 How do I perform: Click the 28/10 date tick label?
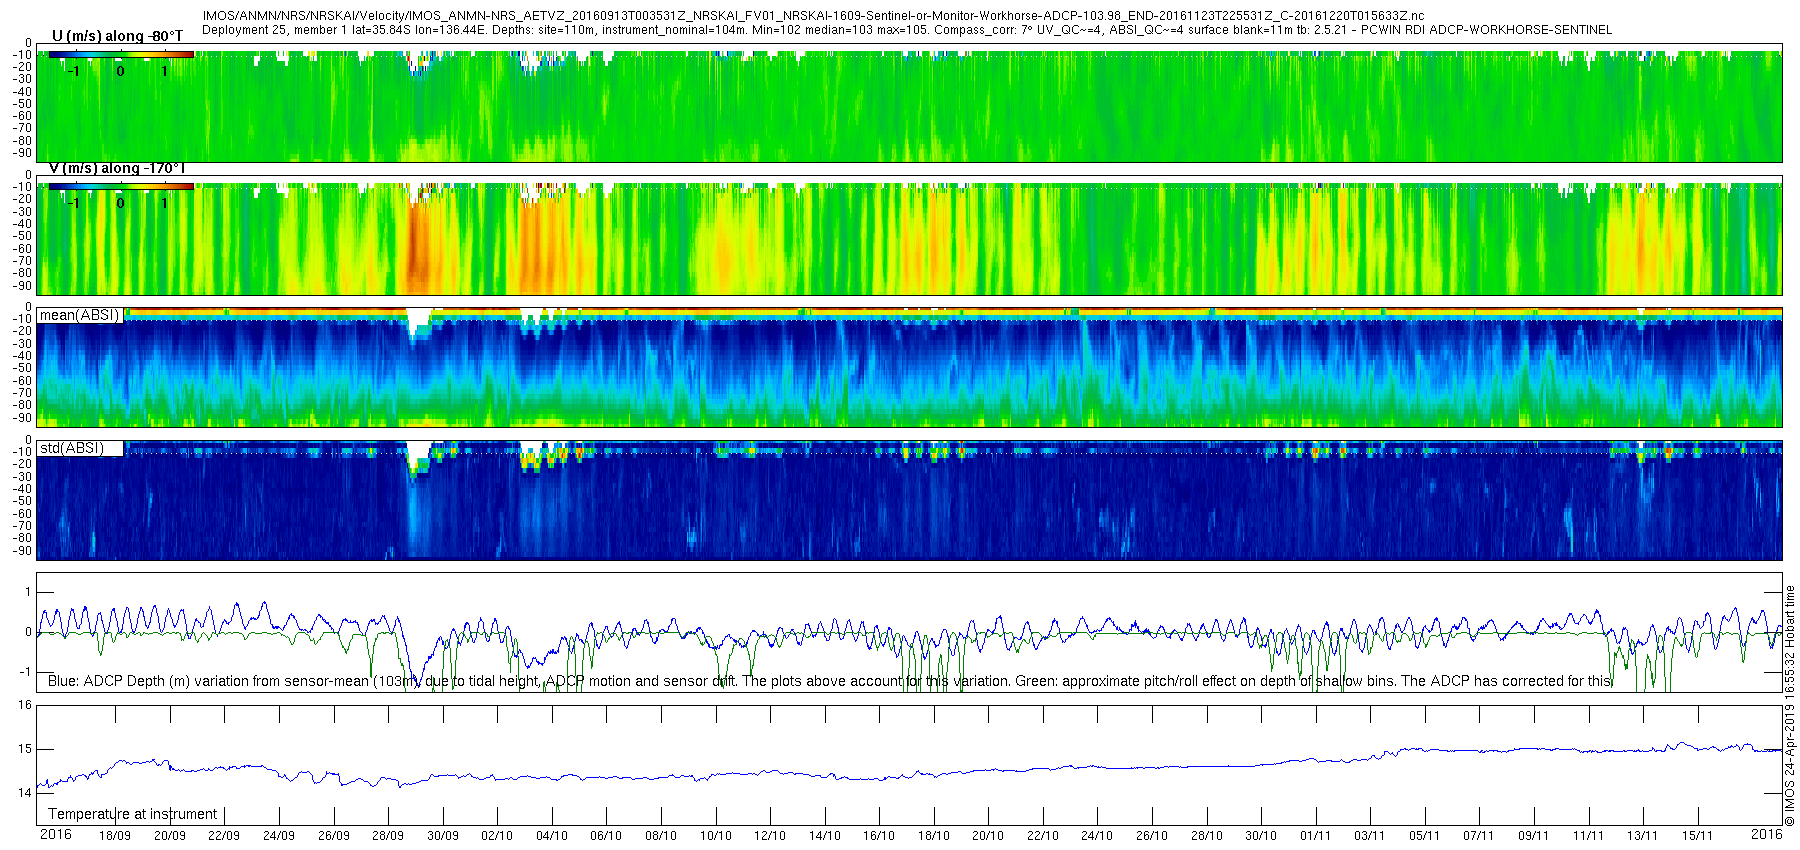click(1207, 836)
